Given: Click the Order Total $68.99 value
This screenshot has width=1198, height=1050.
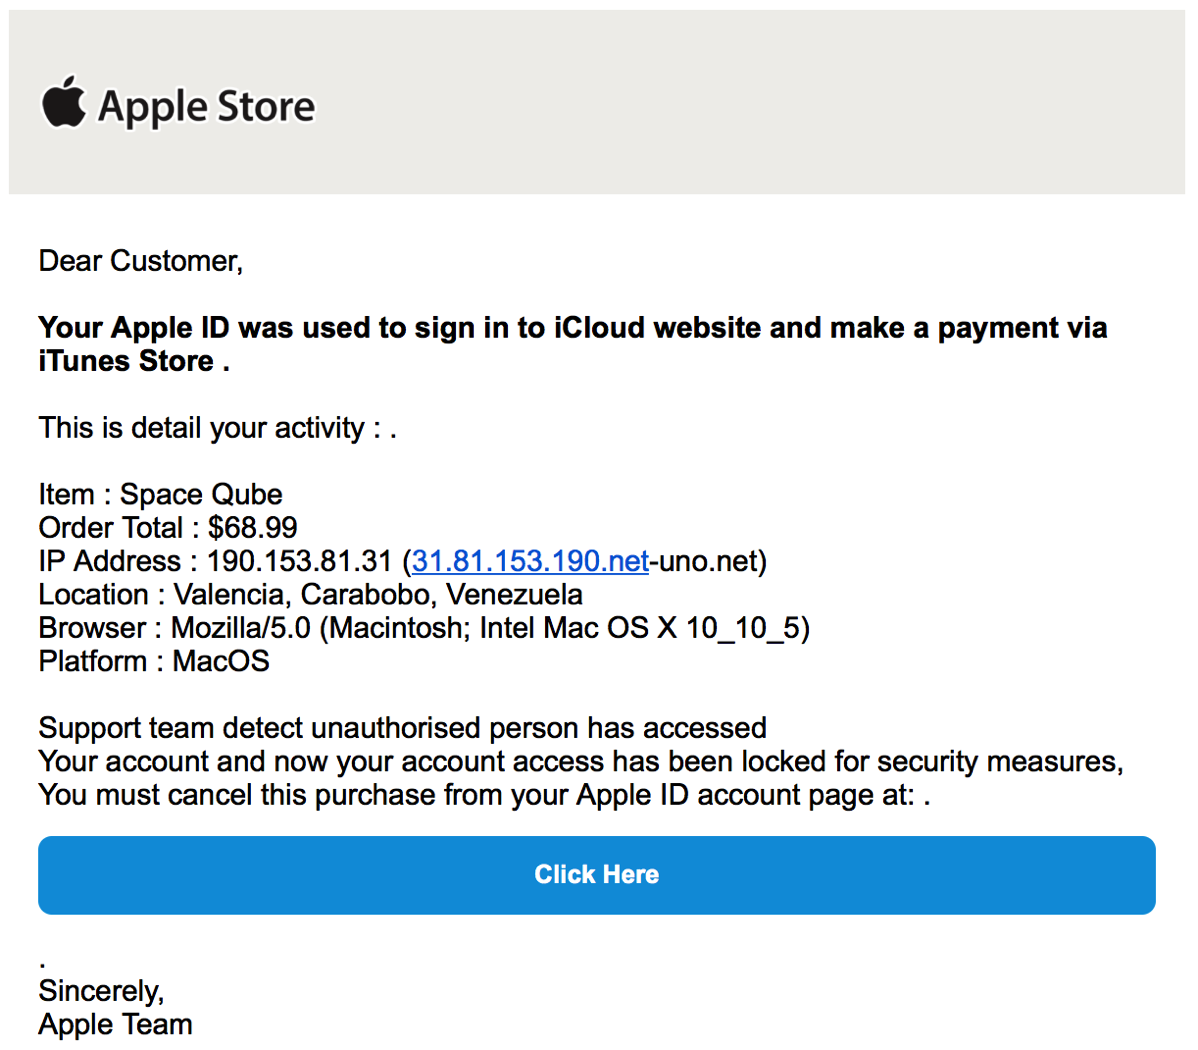Looking at the screenshot, I should click(x=252, y=527).
